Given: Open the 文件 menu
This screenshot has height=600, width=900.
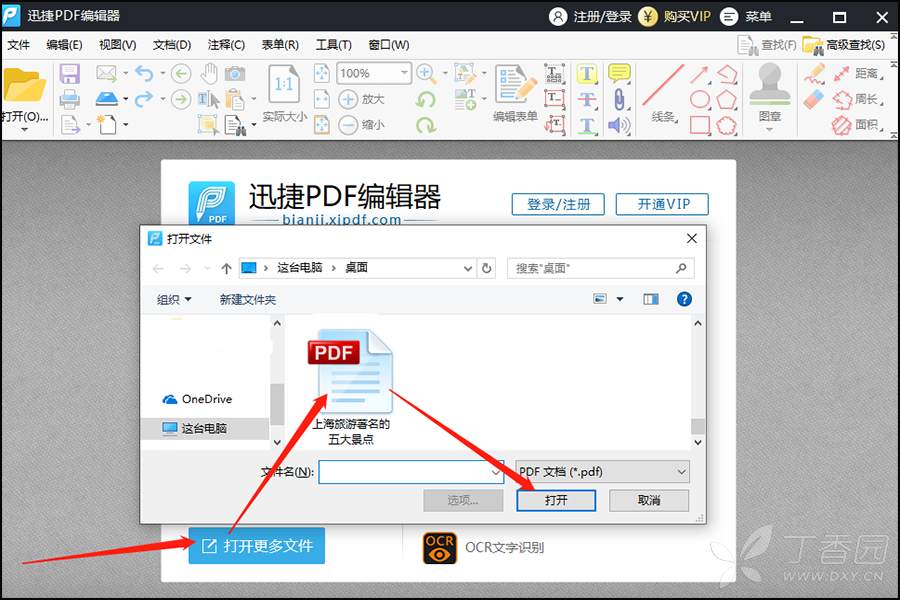Looking at the screenshot, I should [x=18, y=45].
